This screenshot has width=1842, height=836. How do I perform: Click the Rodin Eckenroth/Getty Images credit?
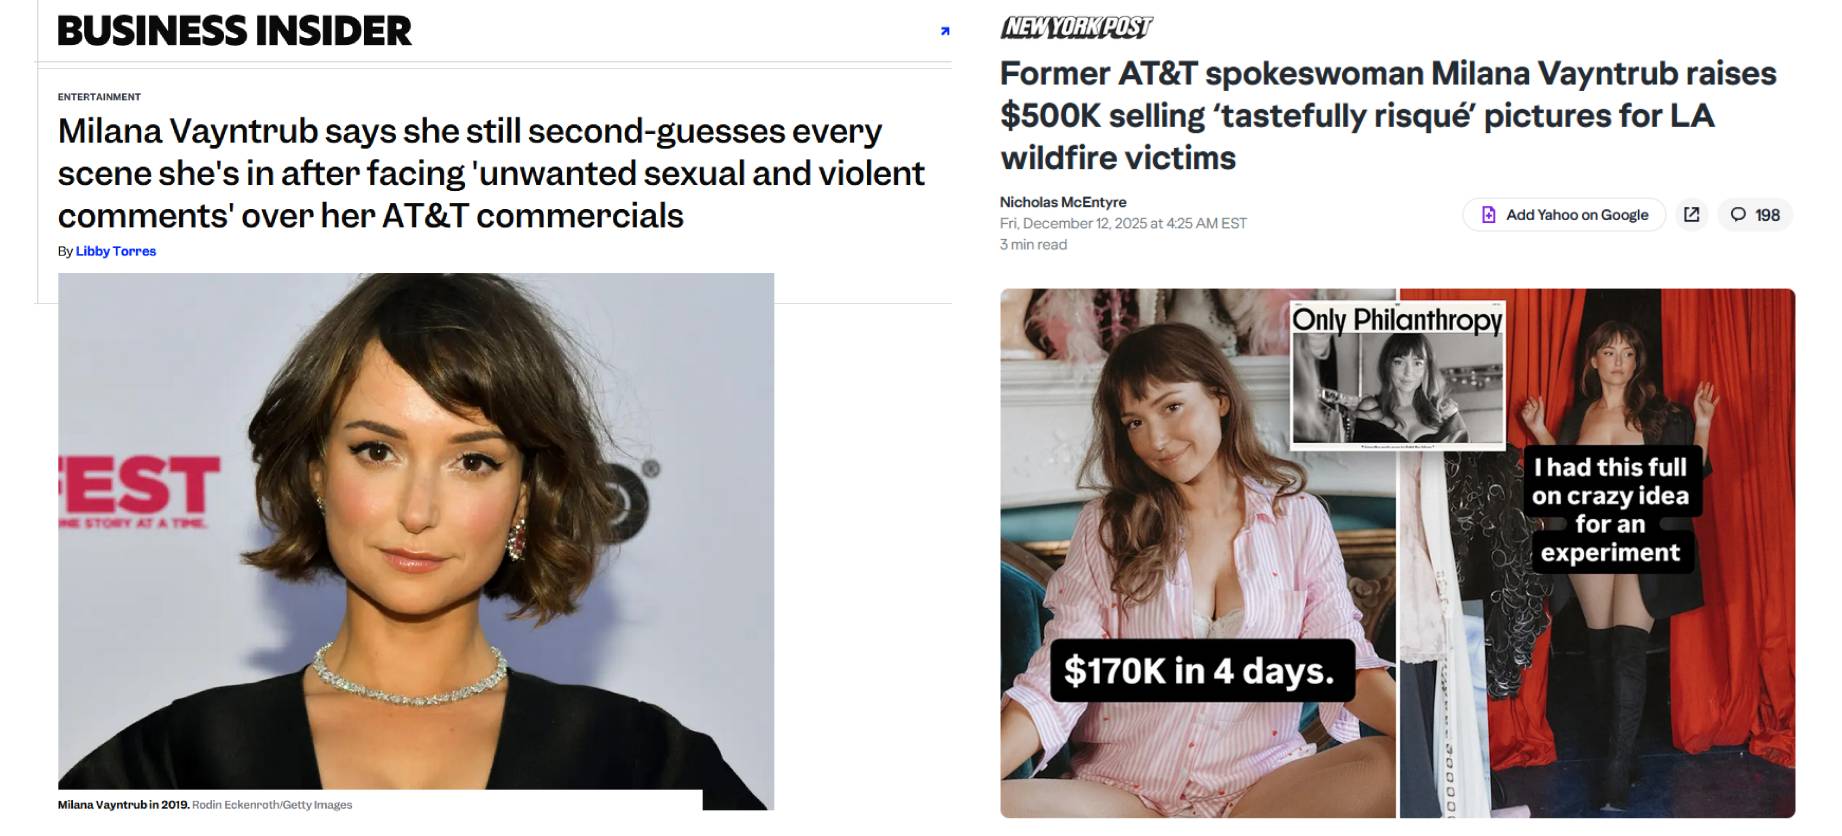(272, 805)
